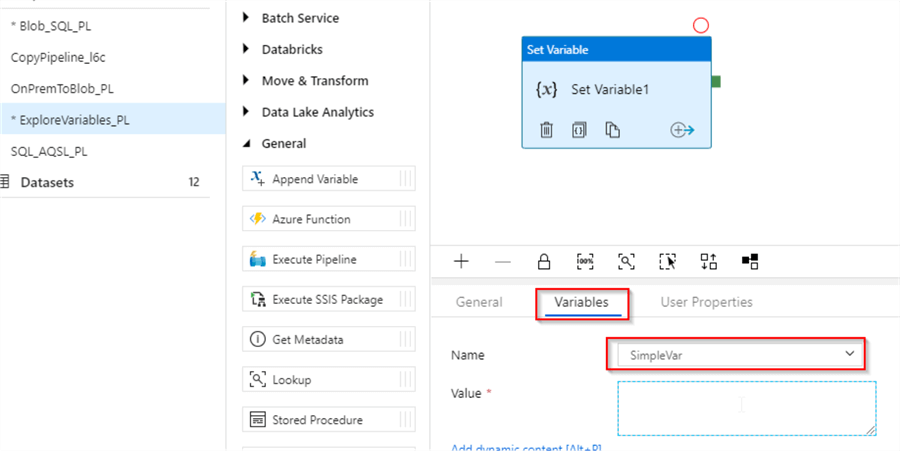Viewport: 900px width, 451px height.
Task: Reset canvas zoom to 100%
Action: (x=585, y=261)
